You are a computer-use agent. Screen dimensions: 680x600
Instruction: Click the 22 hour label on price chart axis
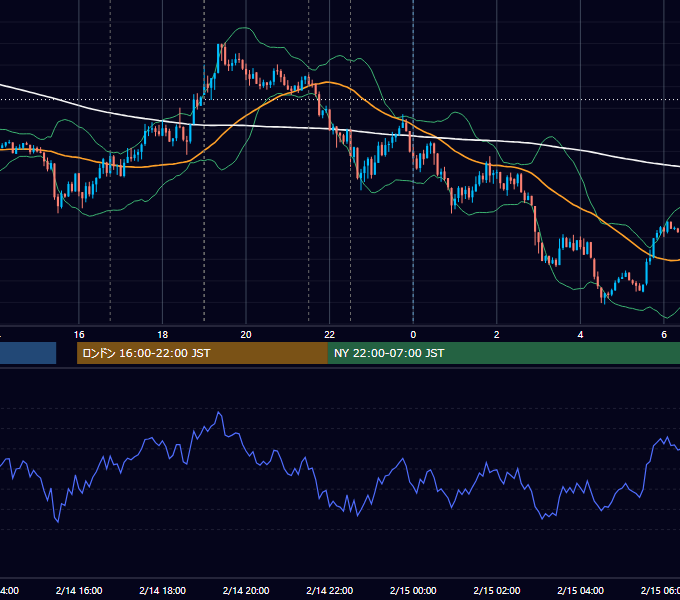click(330, 335)
